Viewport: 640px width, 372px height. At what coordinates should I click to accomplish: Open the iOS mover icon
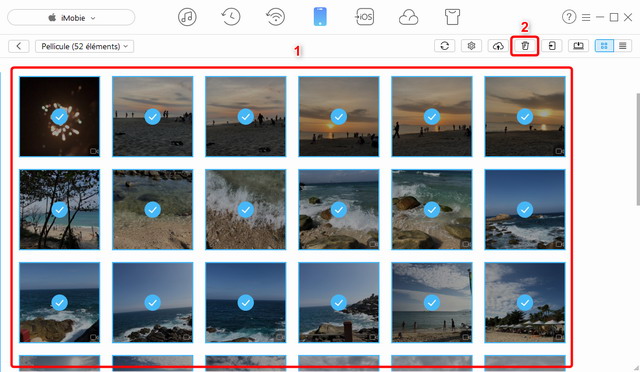(364, 17)
